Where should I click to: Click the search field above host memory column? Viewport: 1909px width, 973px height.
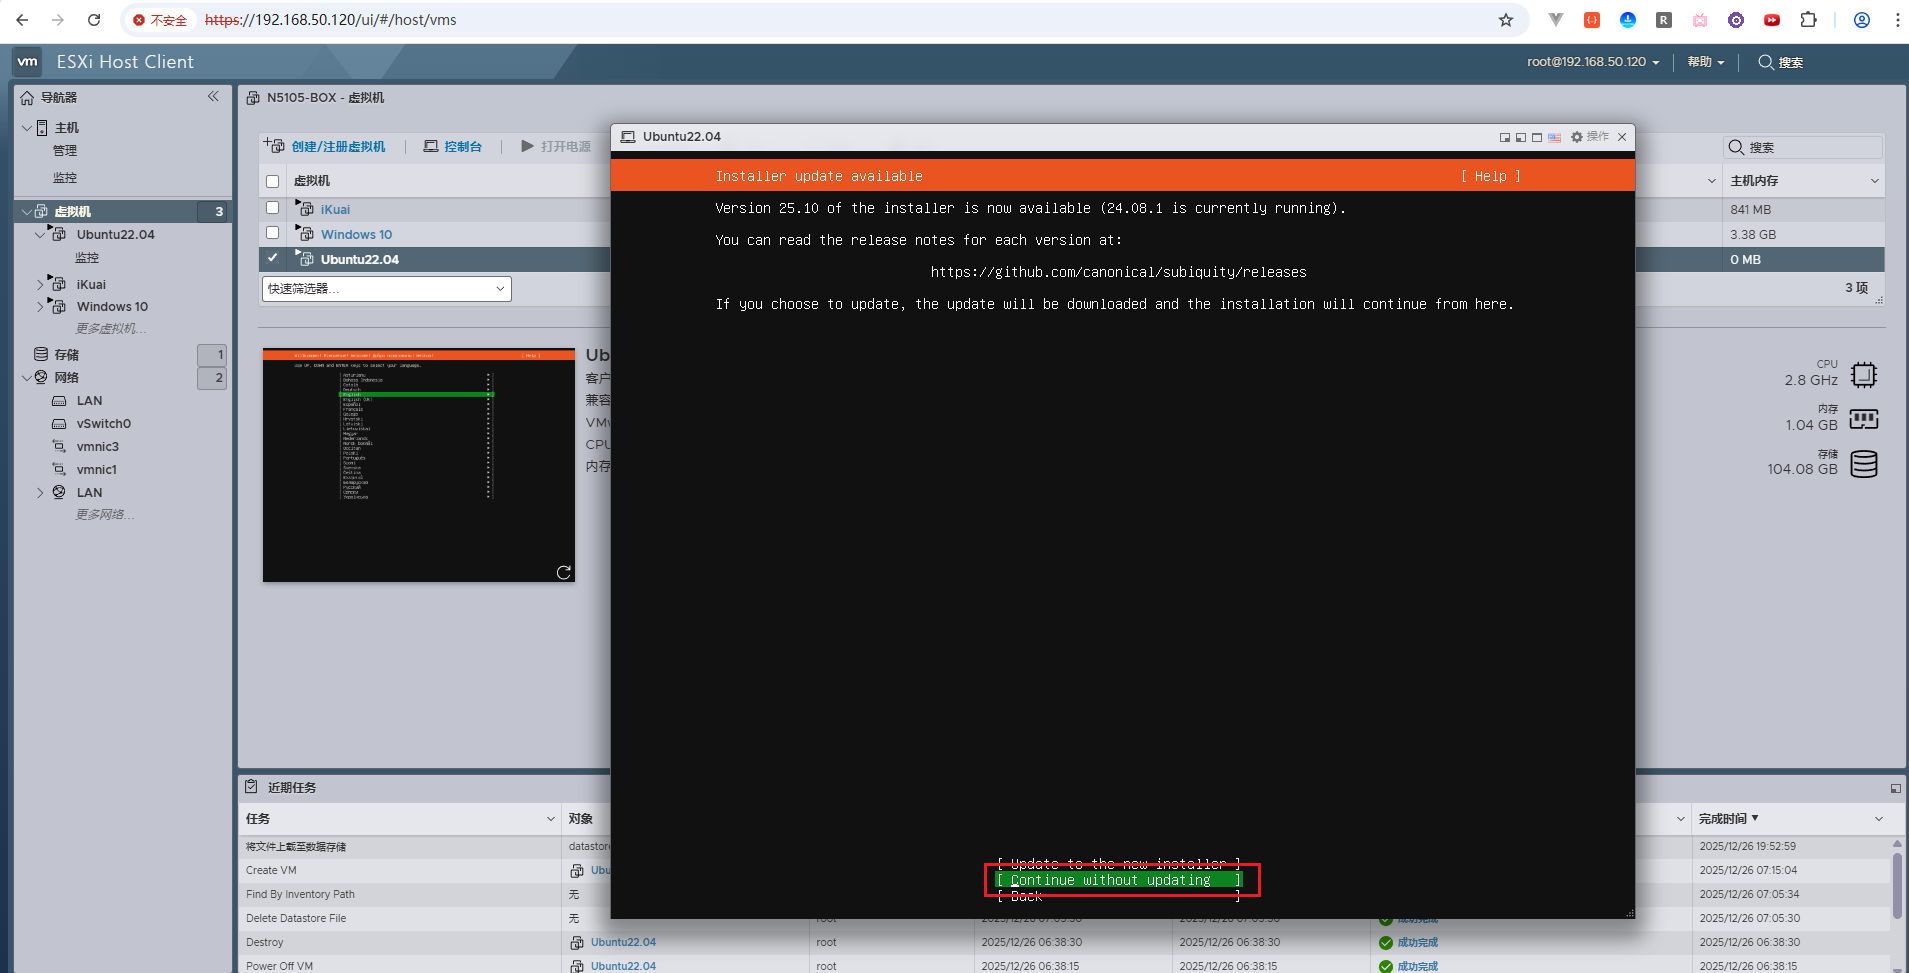tap(1812, 147)
